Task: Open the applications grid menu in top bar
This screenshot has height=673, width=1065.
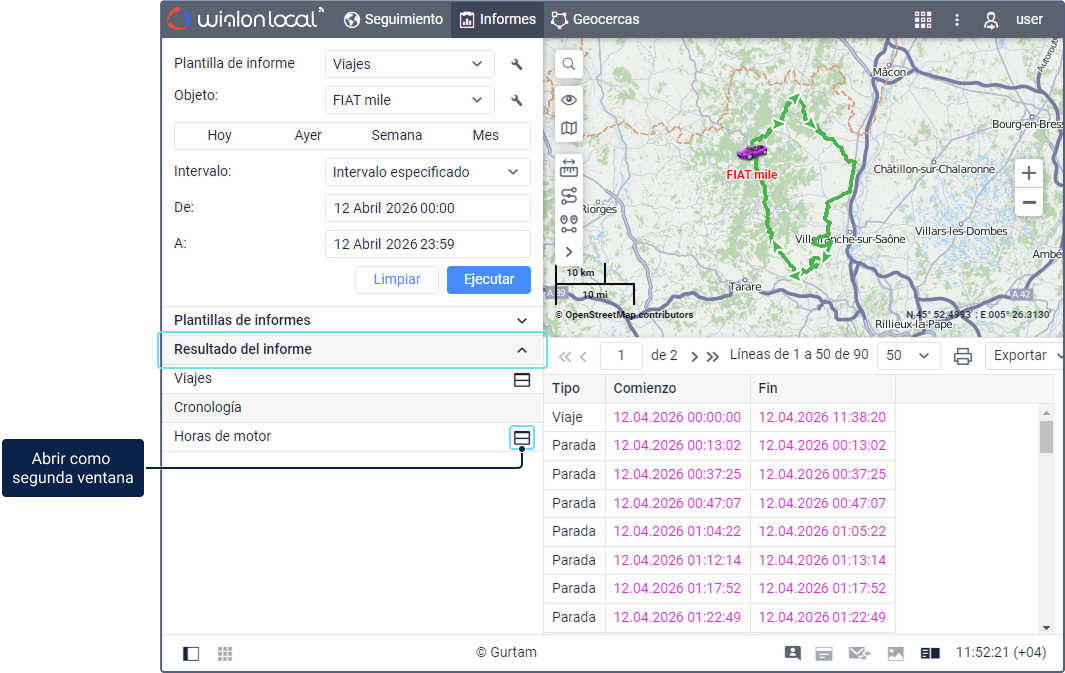Action: pos(923,19)
